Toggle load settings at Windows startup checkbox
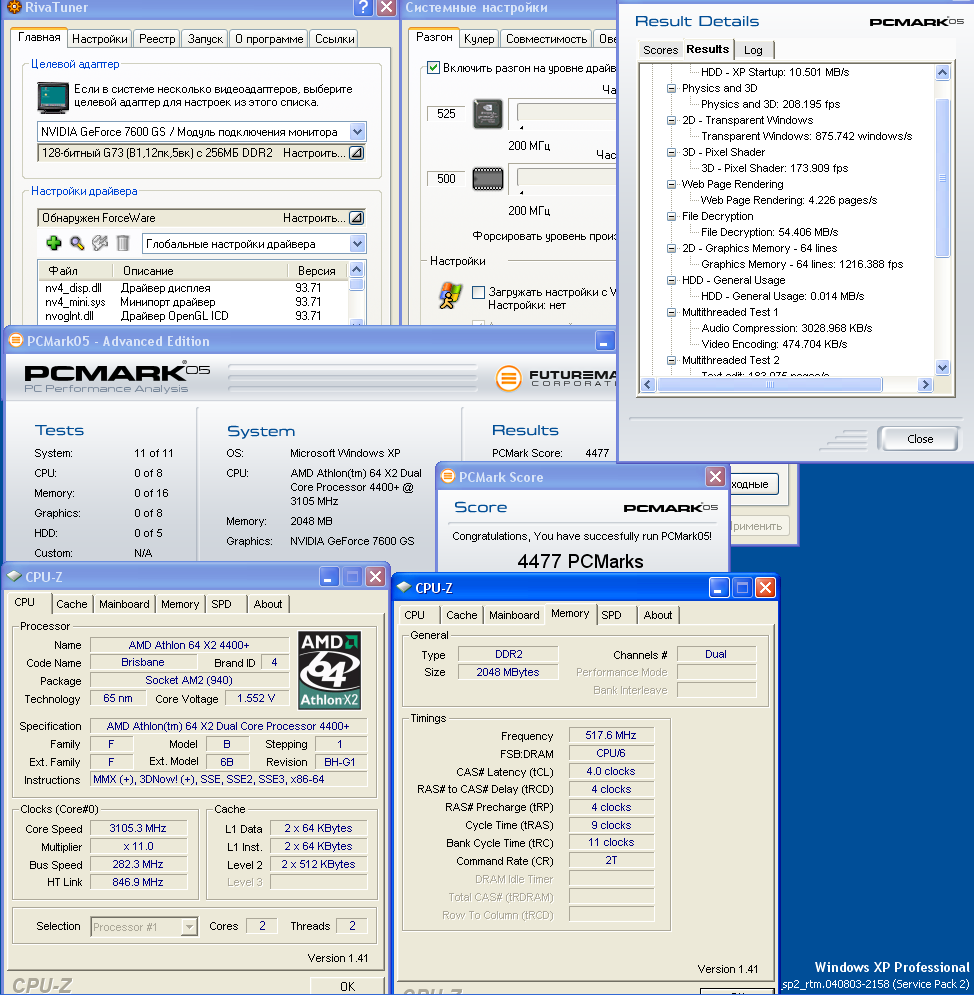974x995 pixels. click(478, 292)
